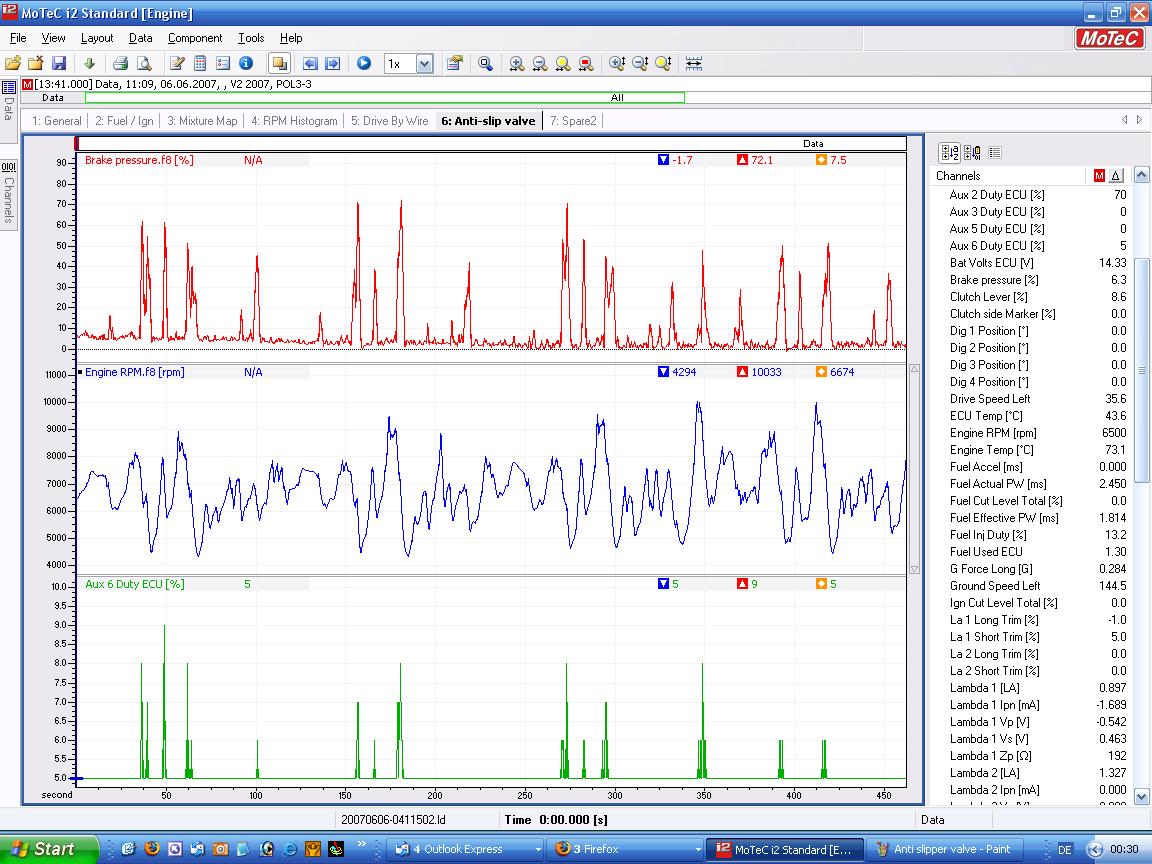Viewport: 1152px width, 864px height.
Task: Sort channels alphabetically with the A-Z icon
Action: tap(950, 153)
